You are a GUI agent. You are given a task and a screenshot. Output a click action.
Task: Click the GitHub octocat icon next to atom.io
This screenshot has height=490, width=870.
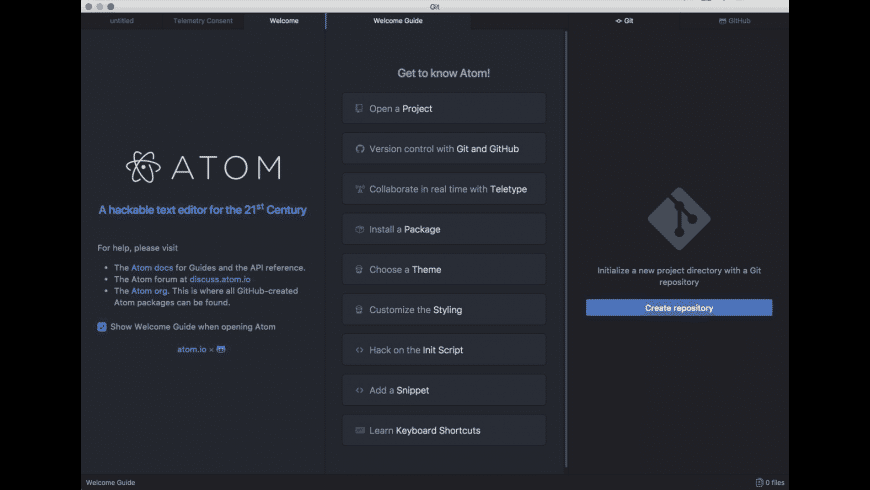221,350
